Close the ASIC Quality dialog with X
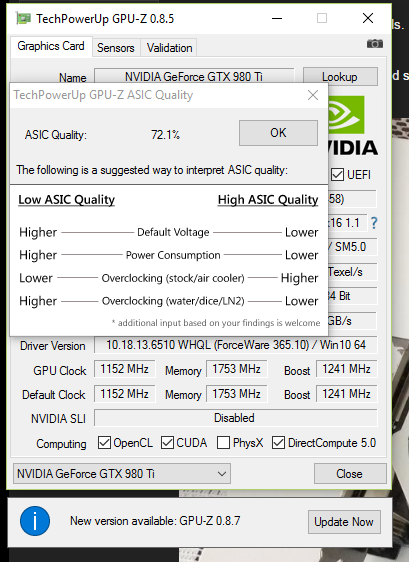 click(313, 95)
